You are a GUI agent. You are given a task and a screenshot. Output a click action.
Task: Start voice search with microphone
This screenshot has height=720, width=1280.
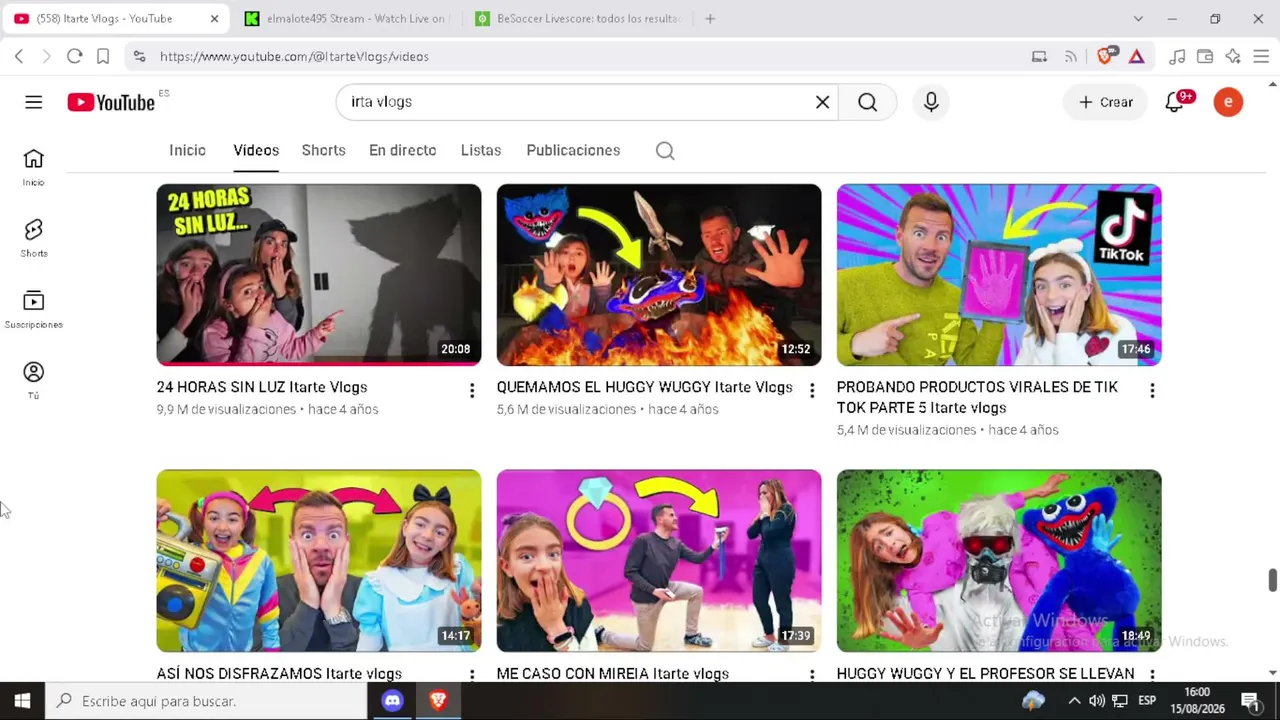[x=931, y=102]
